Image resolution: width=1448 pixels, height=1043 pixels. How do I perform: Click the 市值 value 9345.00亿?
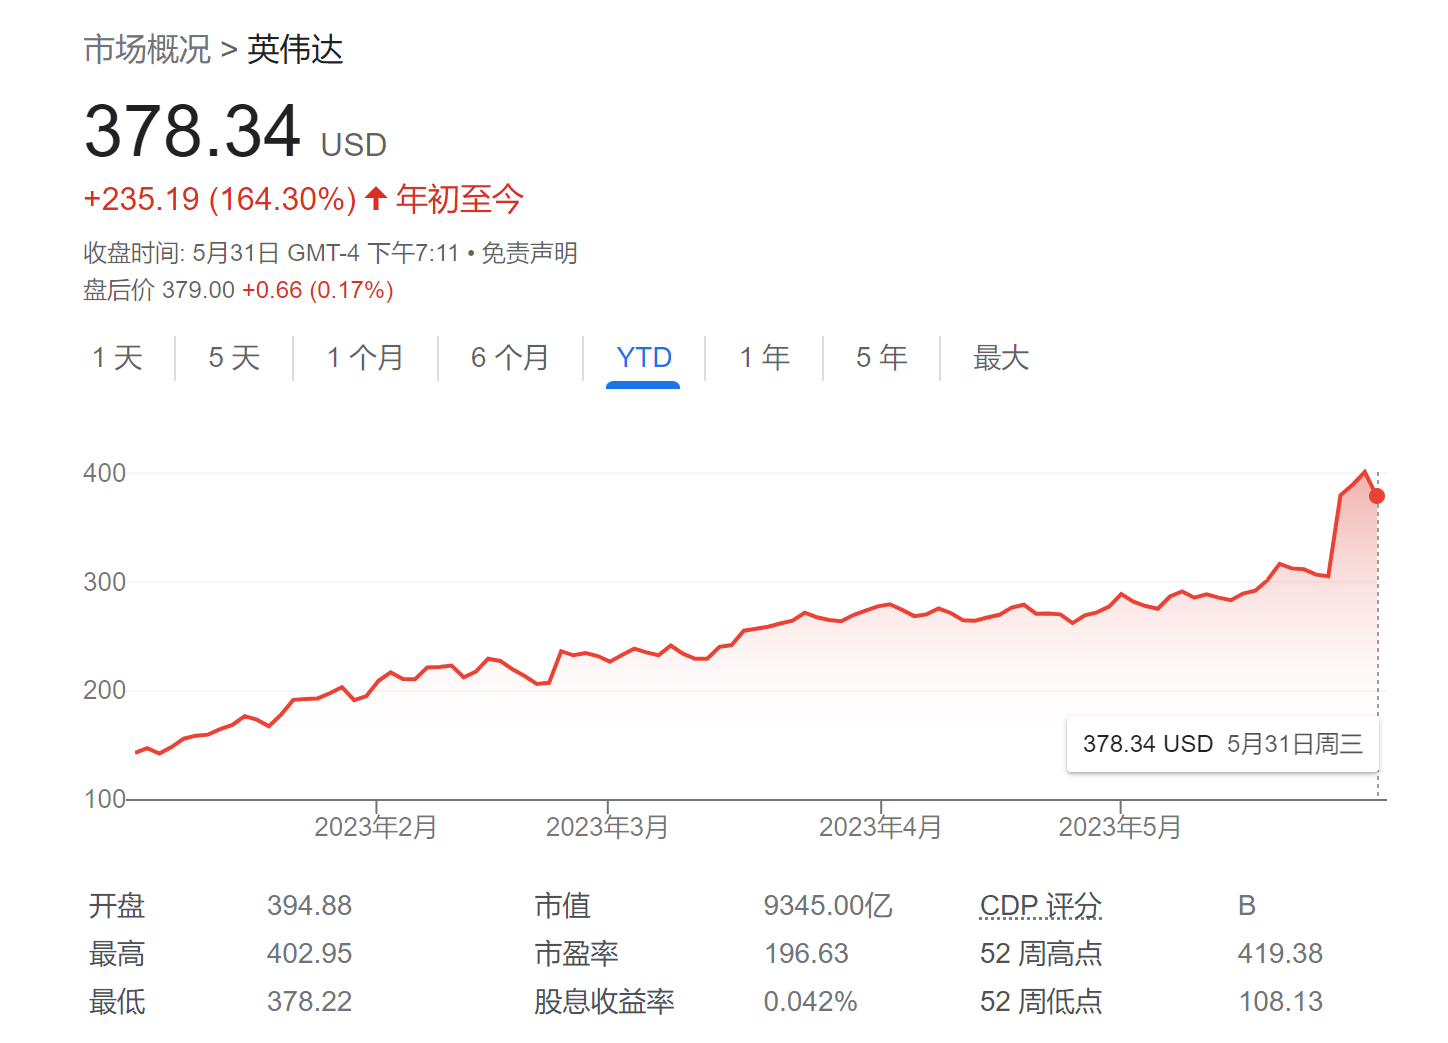click(x=828, y=905)
